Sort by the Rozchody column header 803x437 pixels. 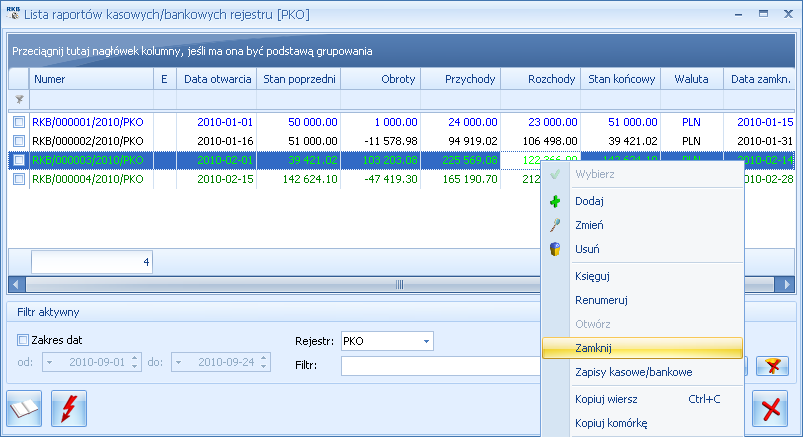[x=540, y=79]
